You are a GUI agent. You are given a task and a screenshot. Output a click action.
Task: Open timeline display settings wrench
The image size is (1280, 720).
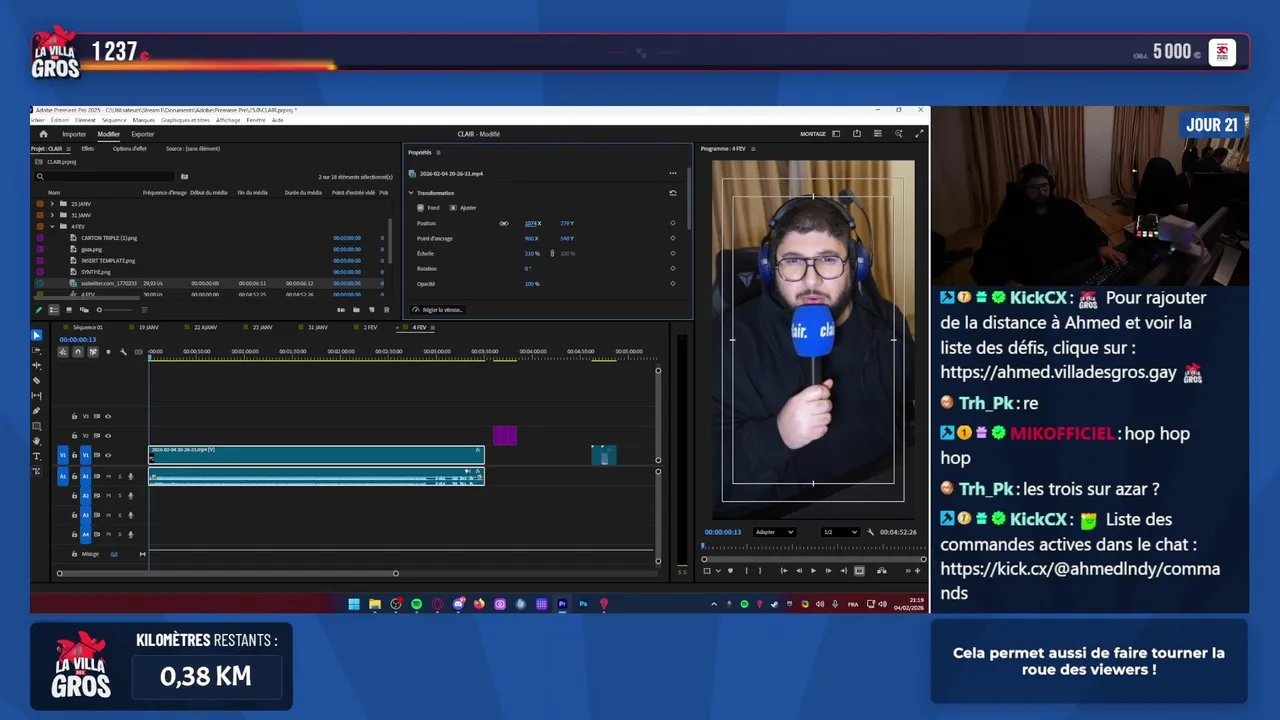[123, 352]
